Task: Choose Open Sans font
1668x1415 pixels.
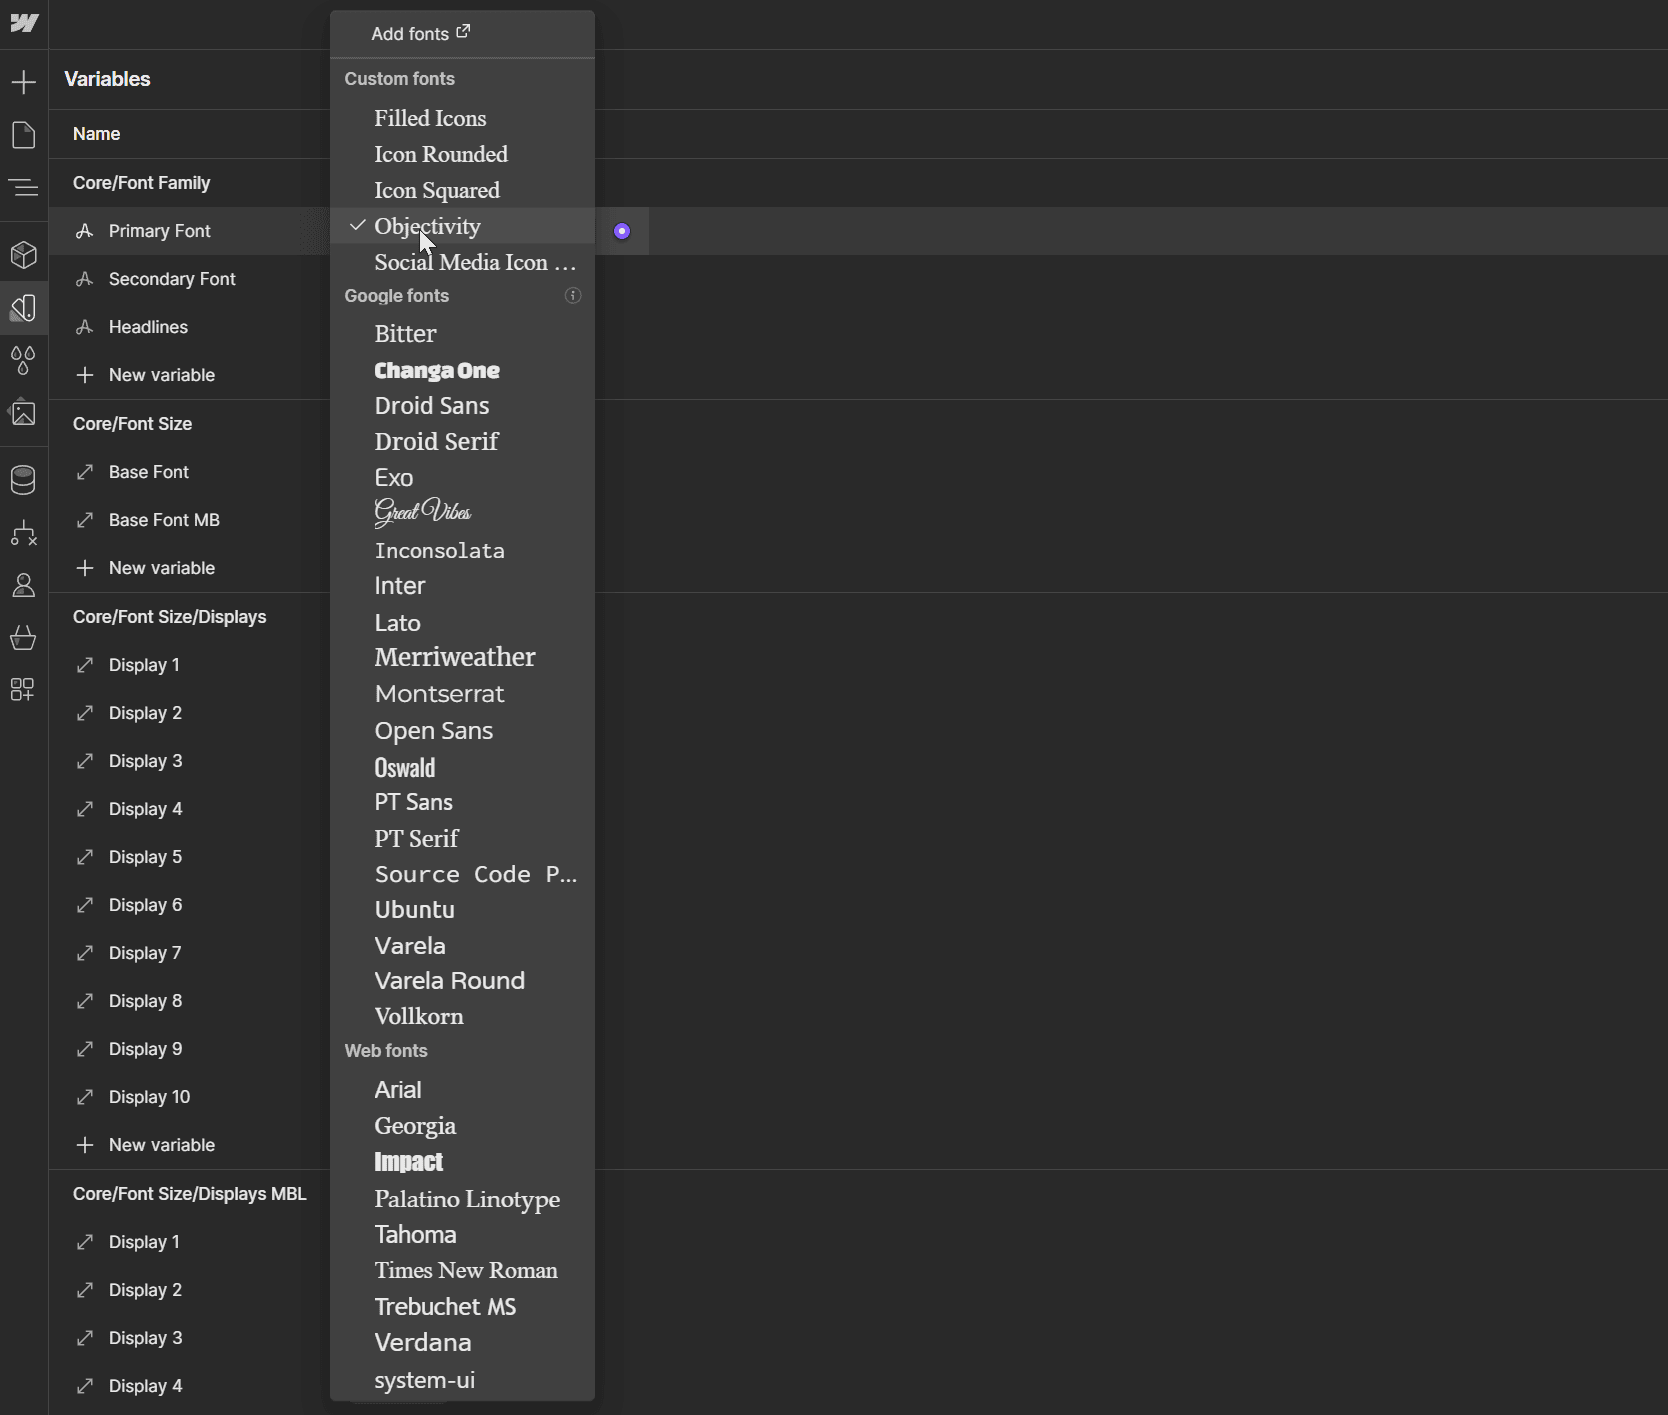Action: (462, 730)
